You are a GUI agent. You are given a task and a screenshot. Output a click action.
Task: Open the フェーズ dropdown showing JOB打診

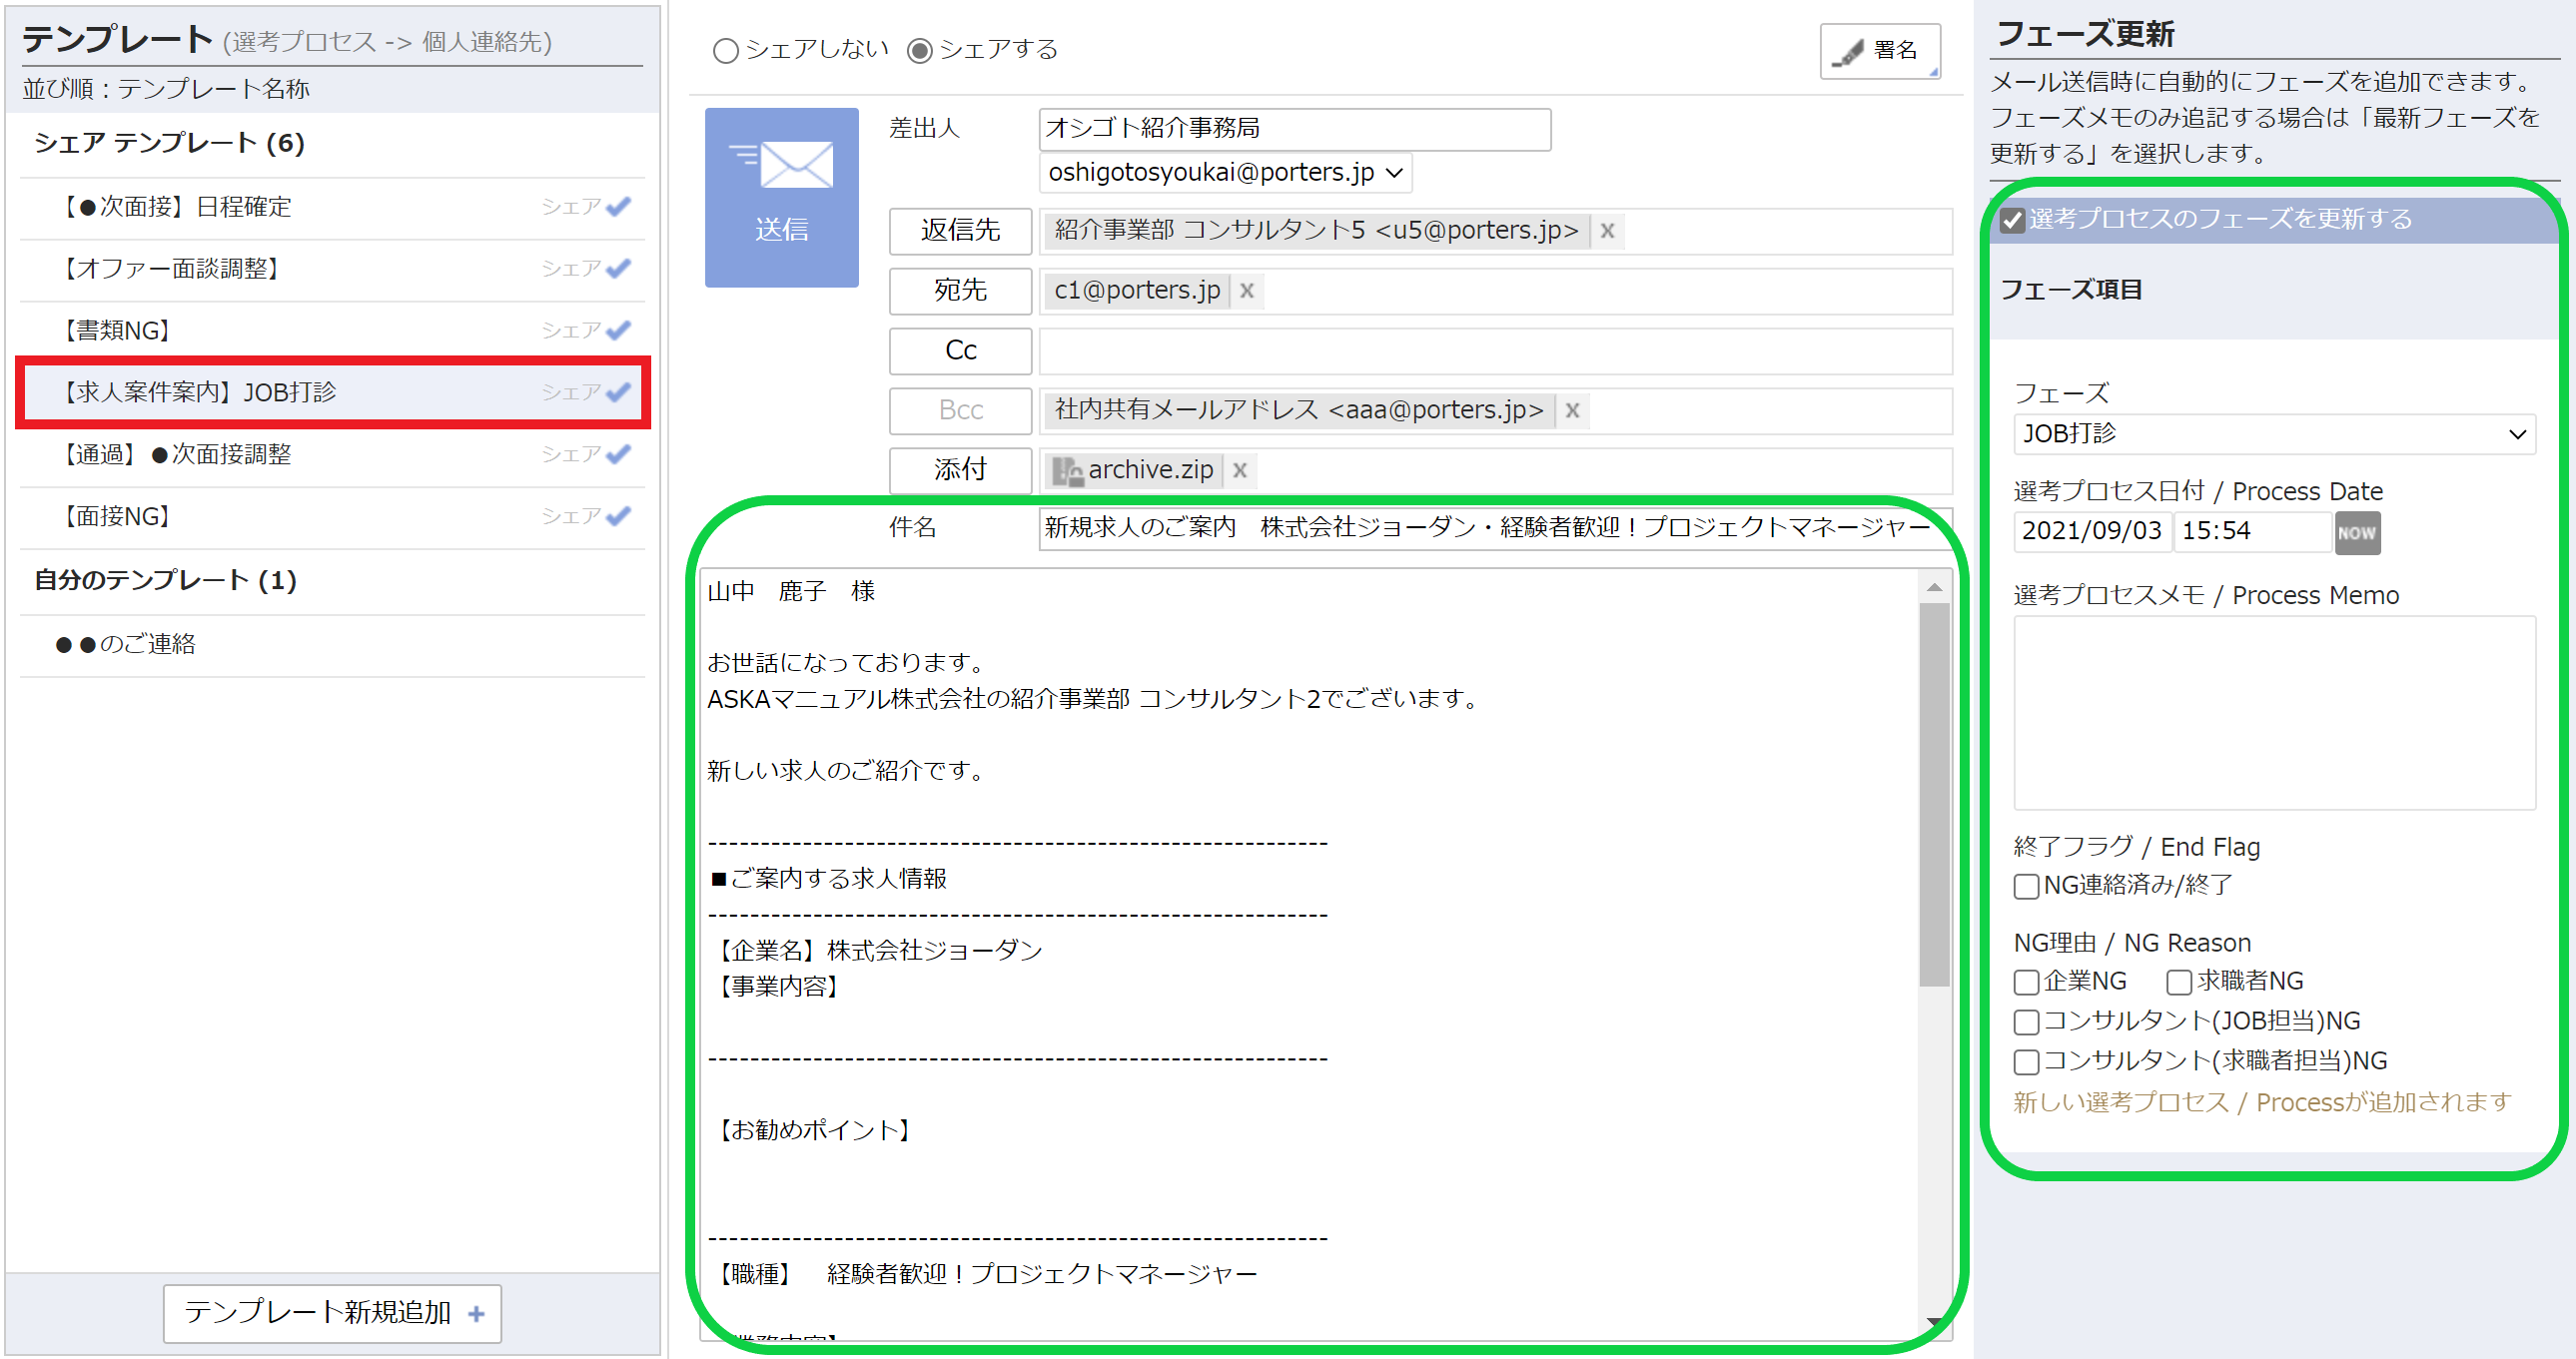coord(2274,434)
